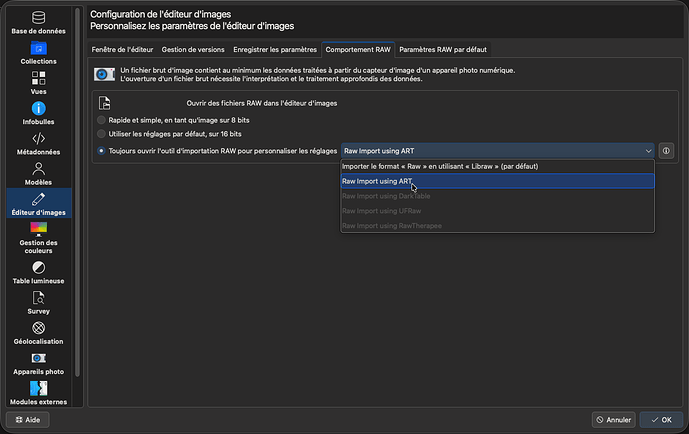Open the Modules externes settings page
Image resolution: width=689 pixels, height=434 pixels.
(39, 393)
